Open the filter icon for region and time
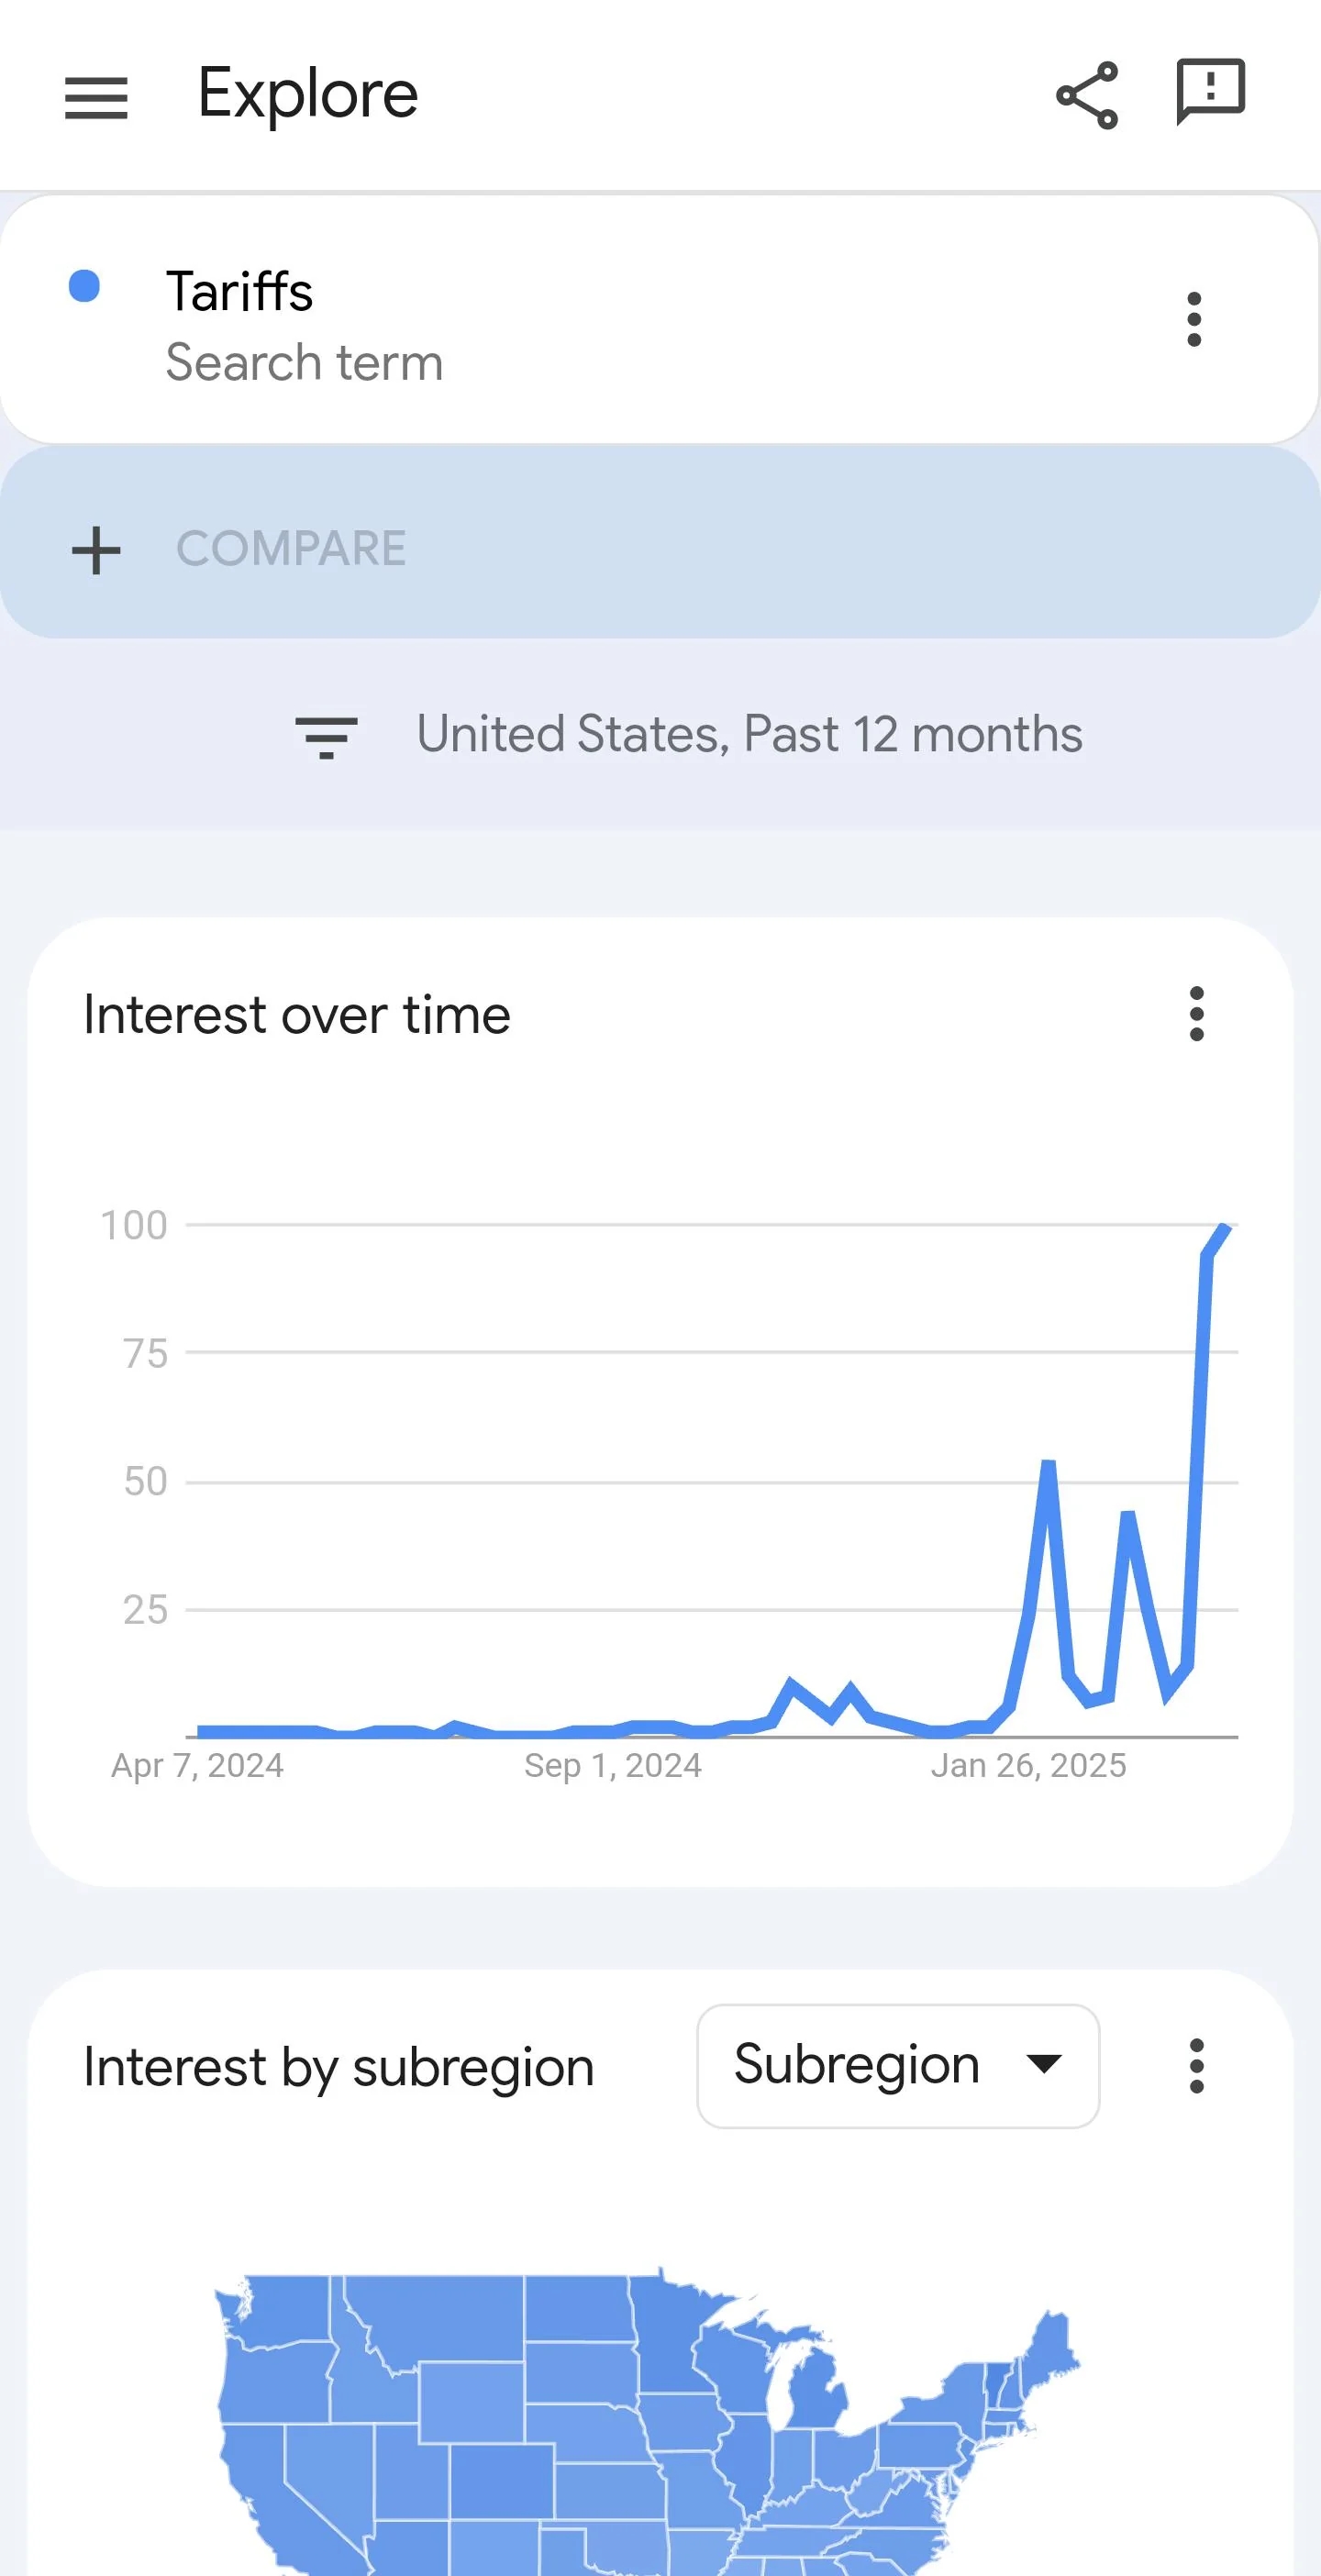This screenshot has width=1321, height=2576. 326,737
